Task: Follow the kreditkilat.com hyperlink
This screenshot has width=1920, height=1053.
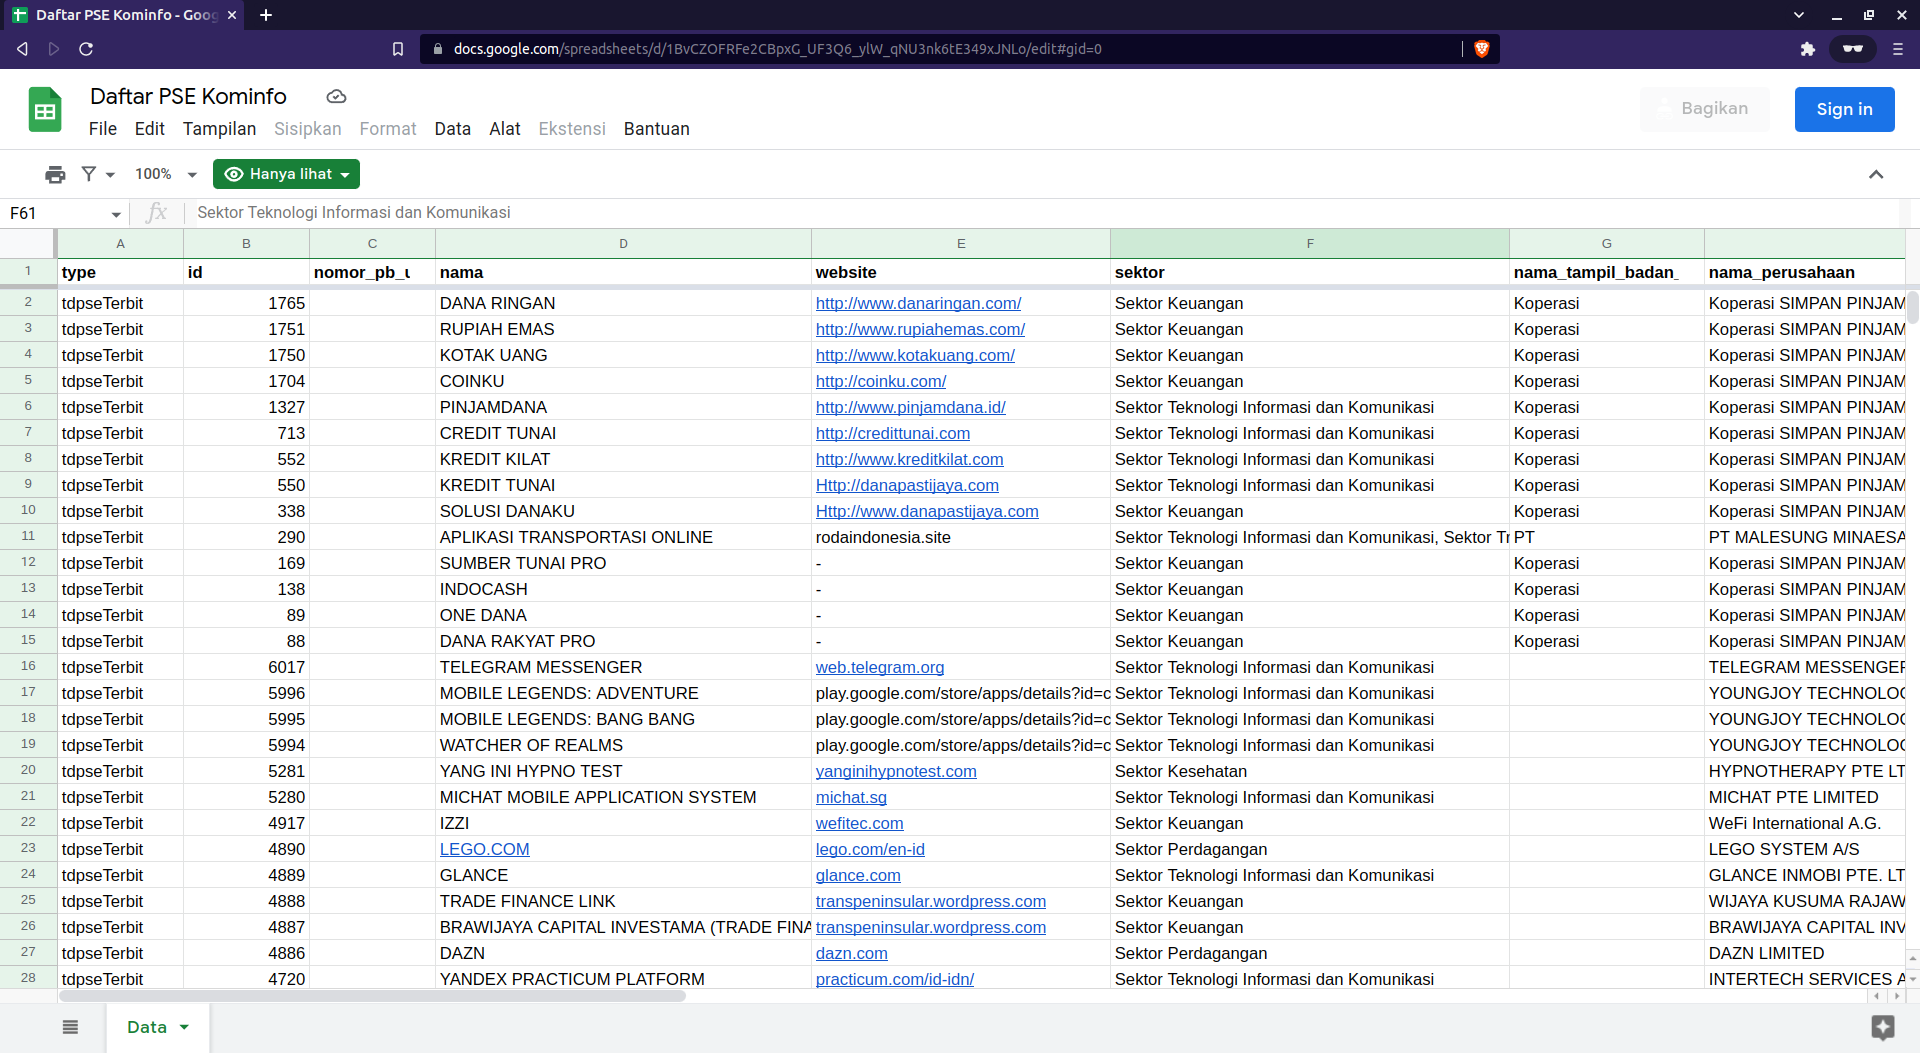Action: (909, 459)
